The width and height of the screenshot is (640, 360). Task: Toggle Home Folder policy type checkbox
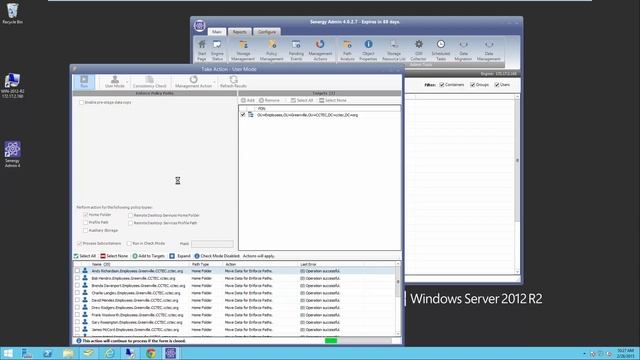[x=86, y=215]
